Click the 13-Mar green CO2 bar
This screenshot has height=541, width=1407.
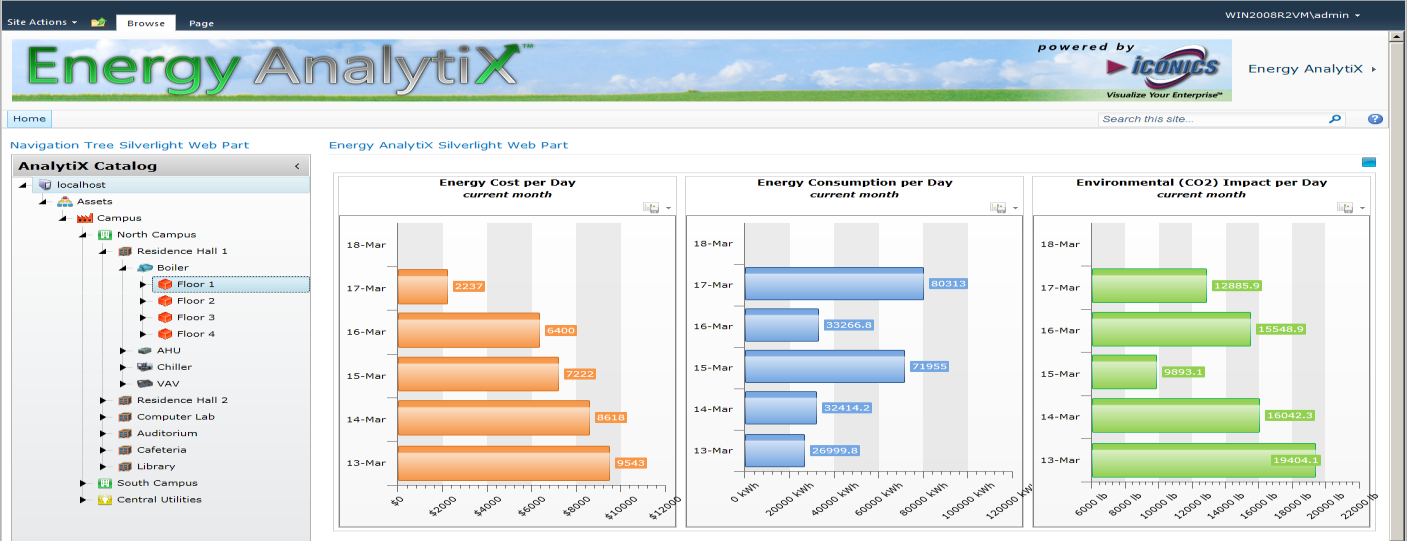(x=1203, y=461)
